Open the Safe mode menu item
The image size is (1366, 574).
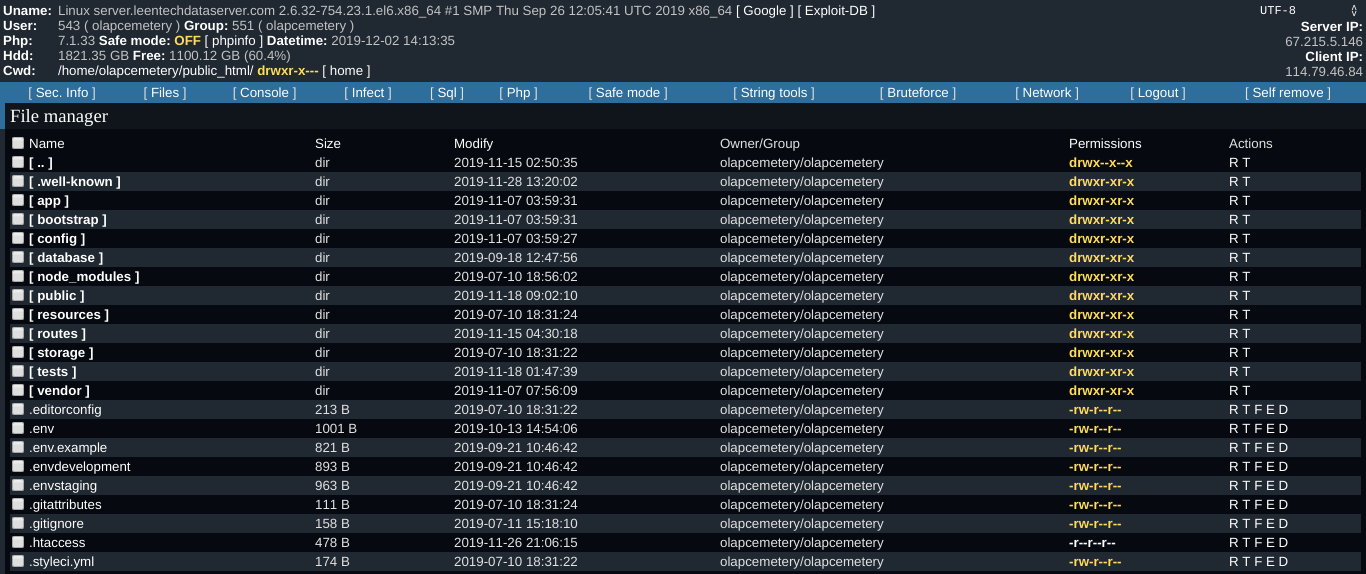(628, 92)
